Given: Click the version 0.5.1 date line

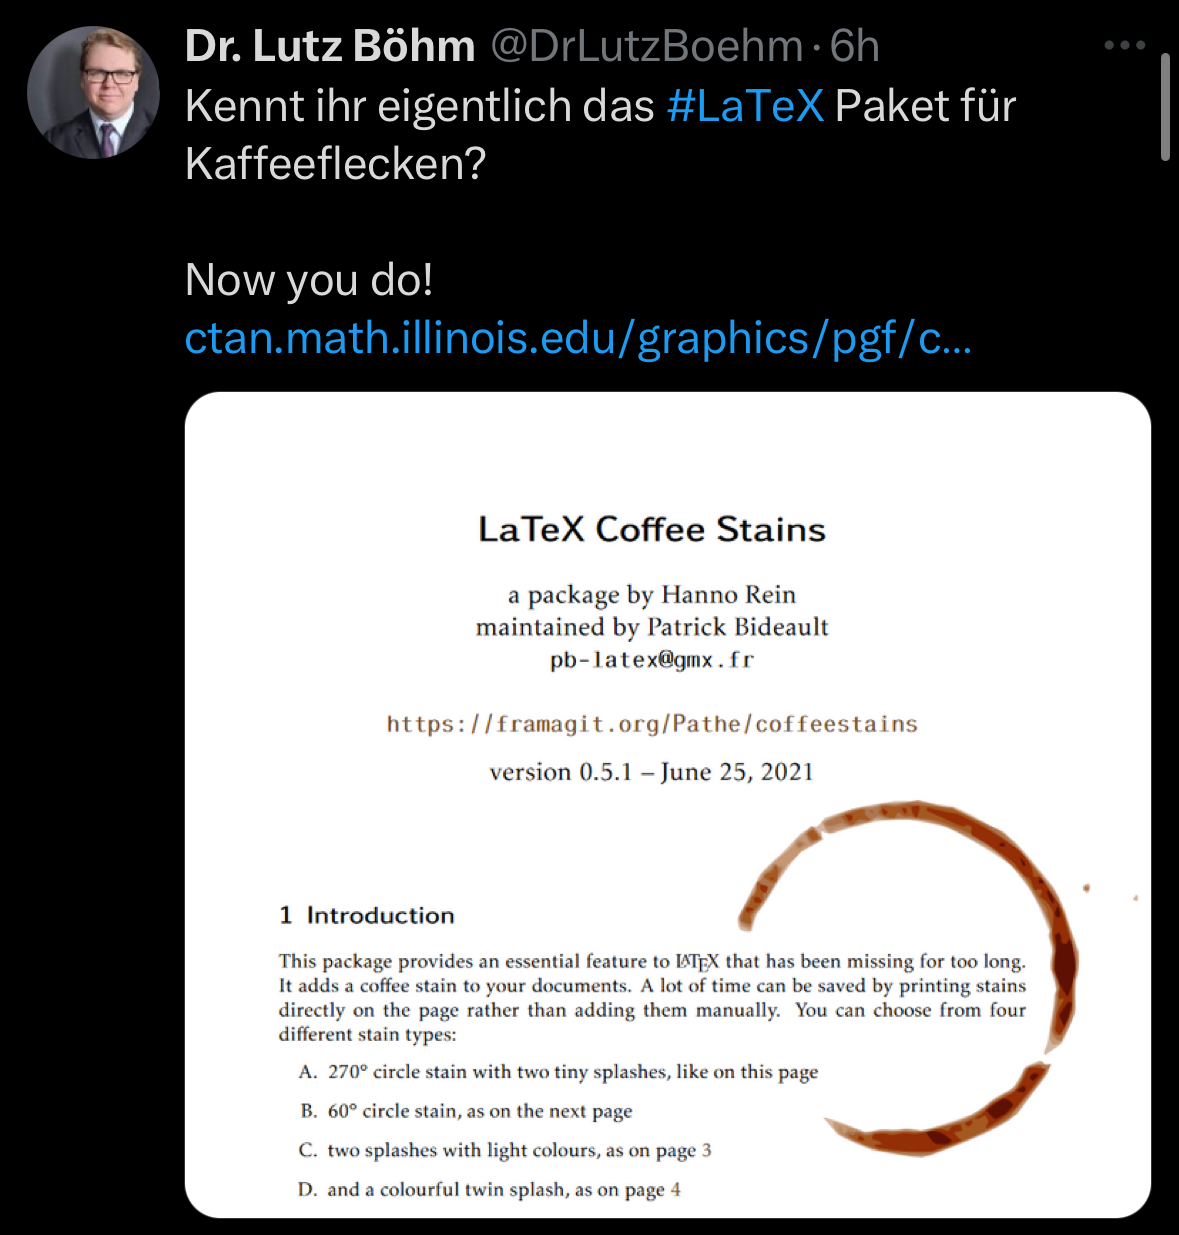Looking at the screenshot, I should click(x=652, y=772).
